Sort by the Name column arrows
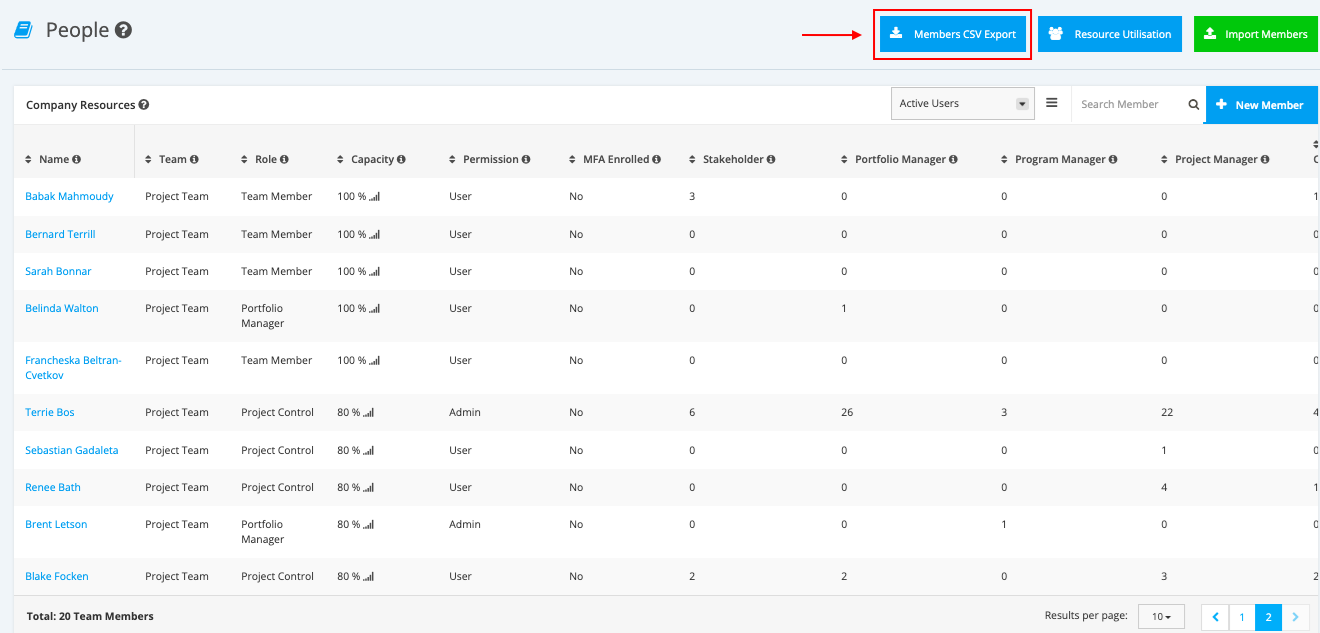The width and height of the screenshot is (1320, 633). pos(29,159)
